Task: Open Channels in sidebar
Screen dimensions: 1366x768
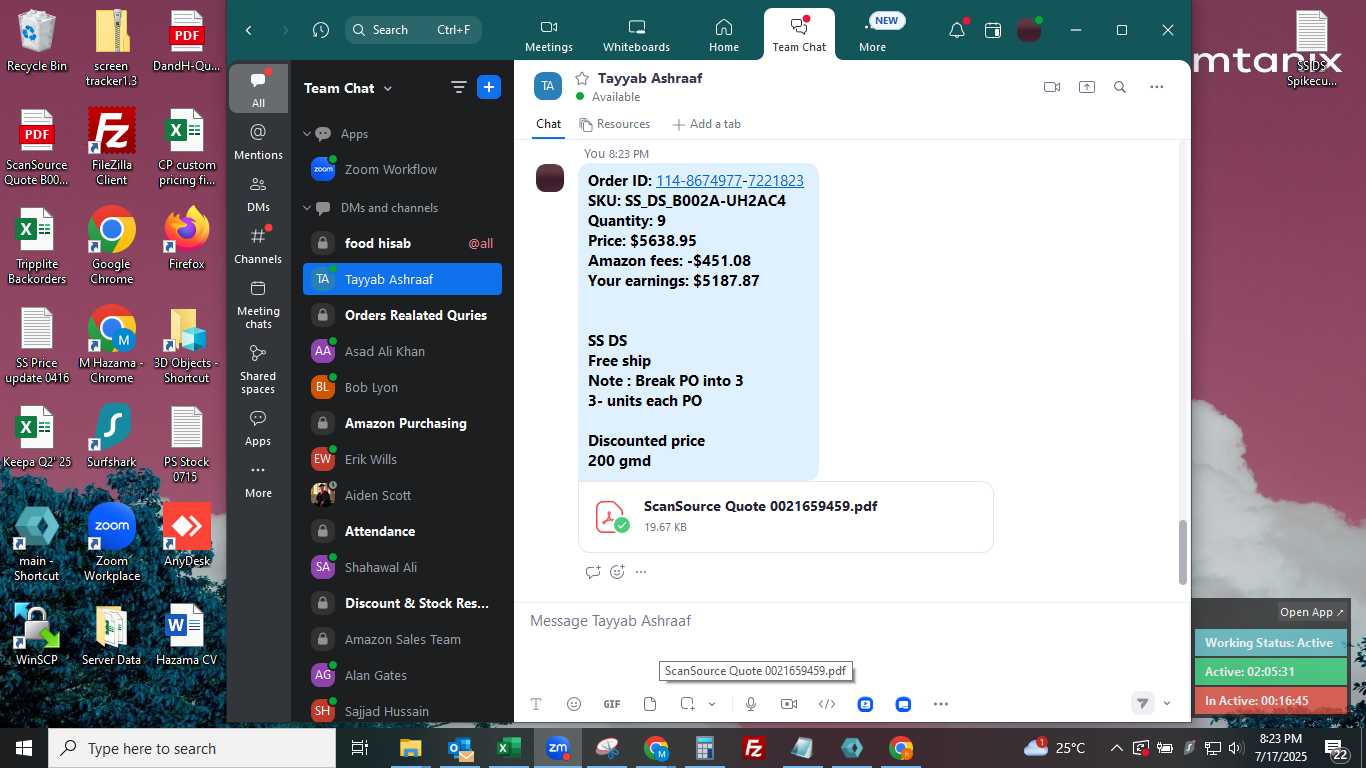Action: pos(258,246)
